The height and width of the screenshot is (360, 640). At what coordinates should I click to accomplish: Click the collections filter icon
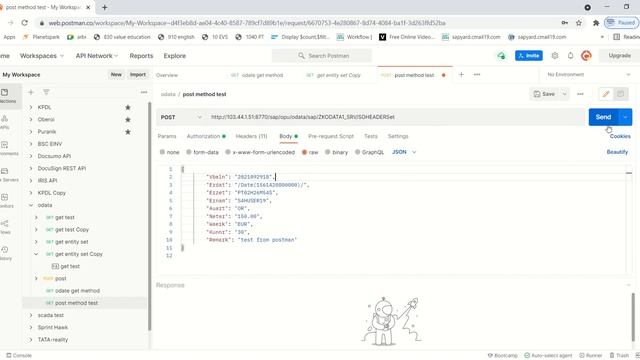(x=46, y=92)
